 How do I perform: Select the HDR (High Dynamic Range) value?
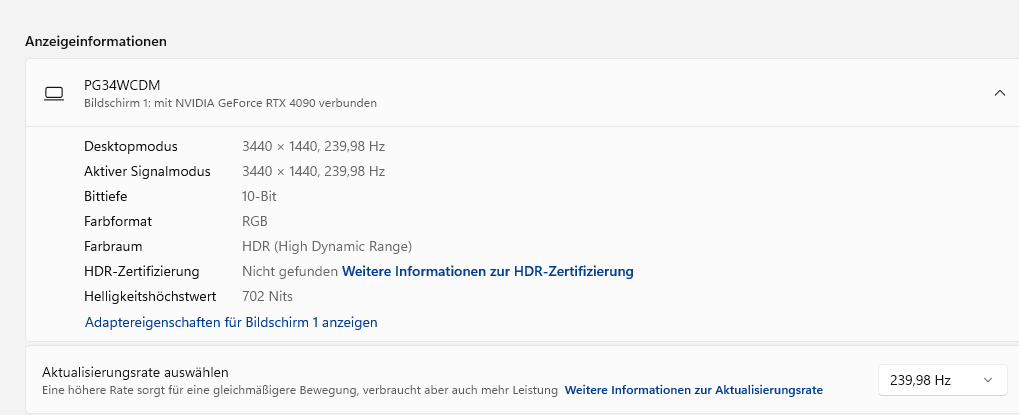pos(327,246)
